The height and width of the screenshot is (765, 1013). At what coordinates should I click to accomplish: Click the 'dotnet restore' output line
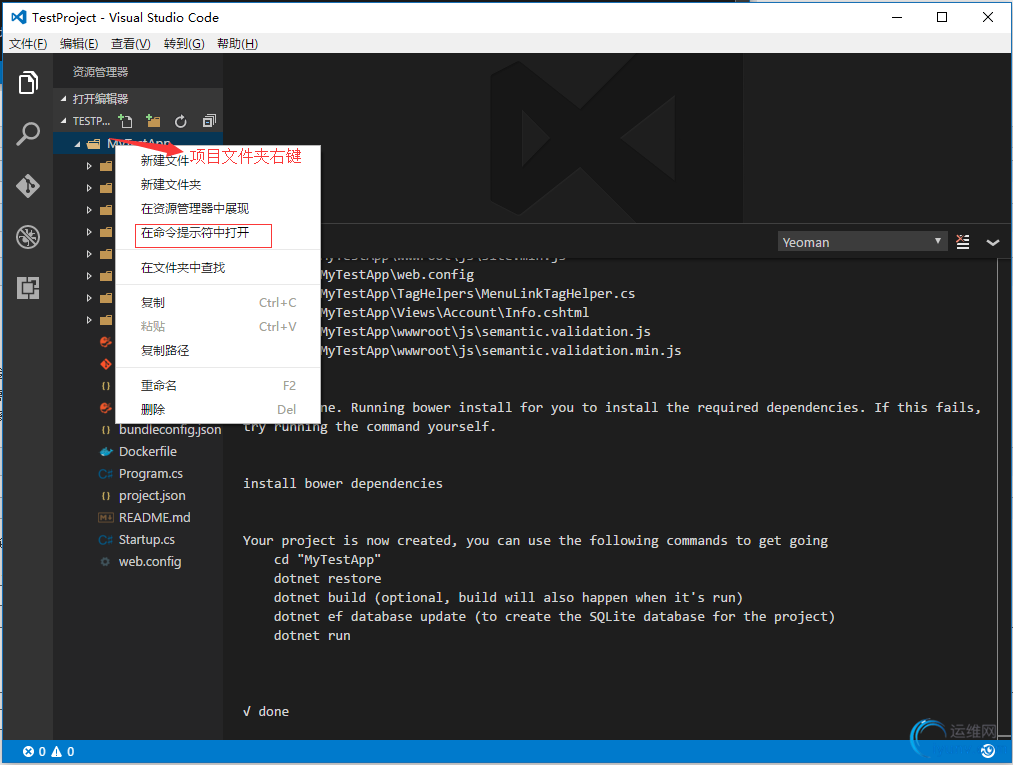point(327,578)
